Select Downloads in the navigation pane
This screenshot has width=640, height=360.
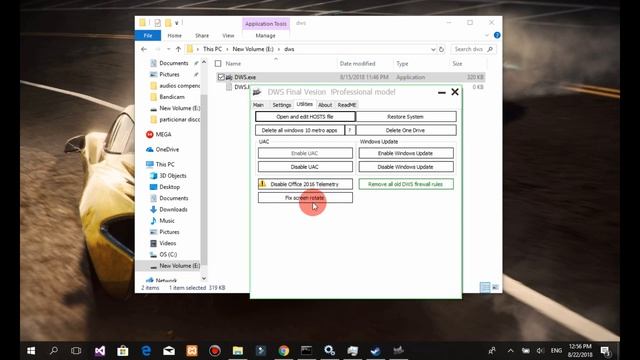[x=173, y=209]
